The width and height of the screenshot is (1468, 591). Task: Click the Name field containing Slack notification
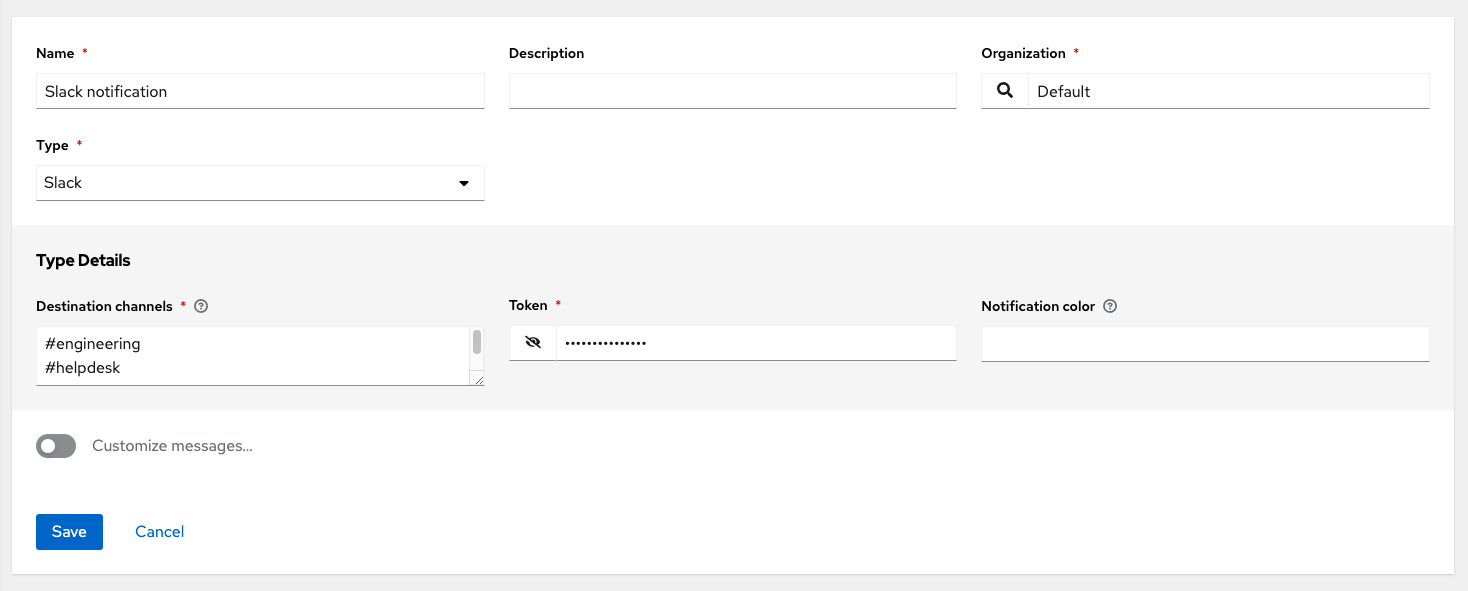click(260, 91)
